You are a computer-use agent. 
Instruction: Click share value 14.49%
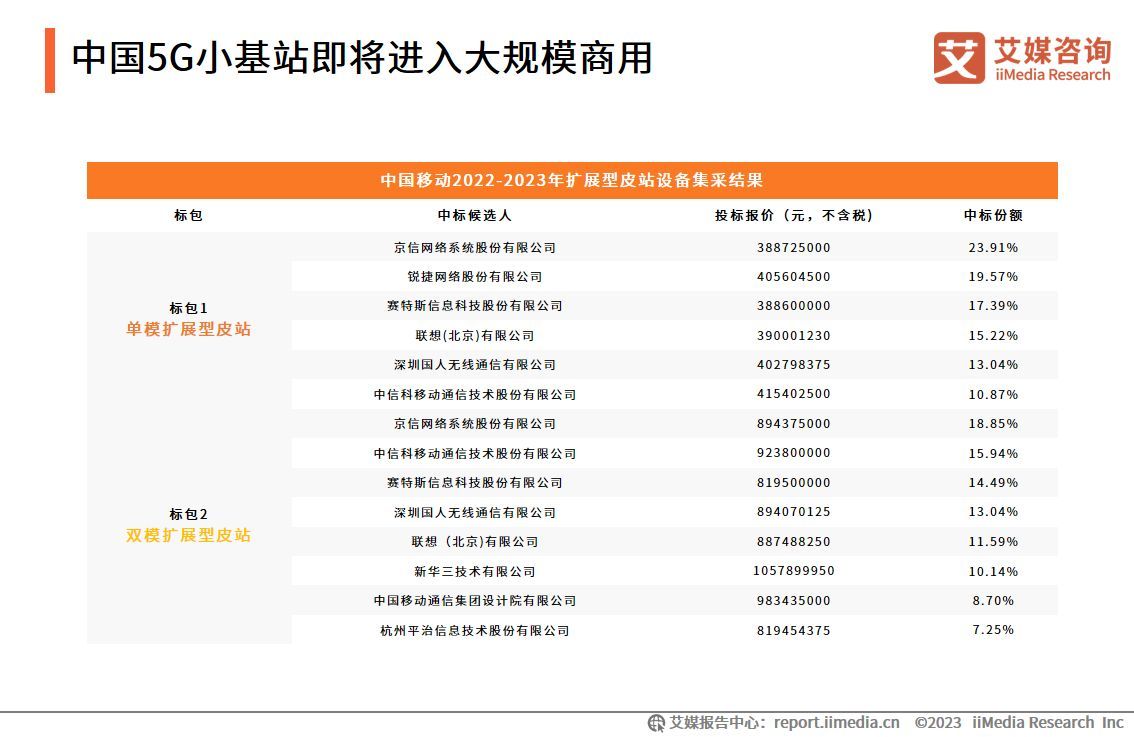coord(994,482)
